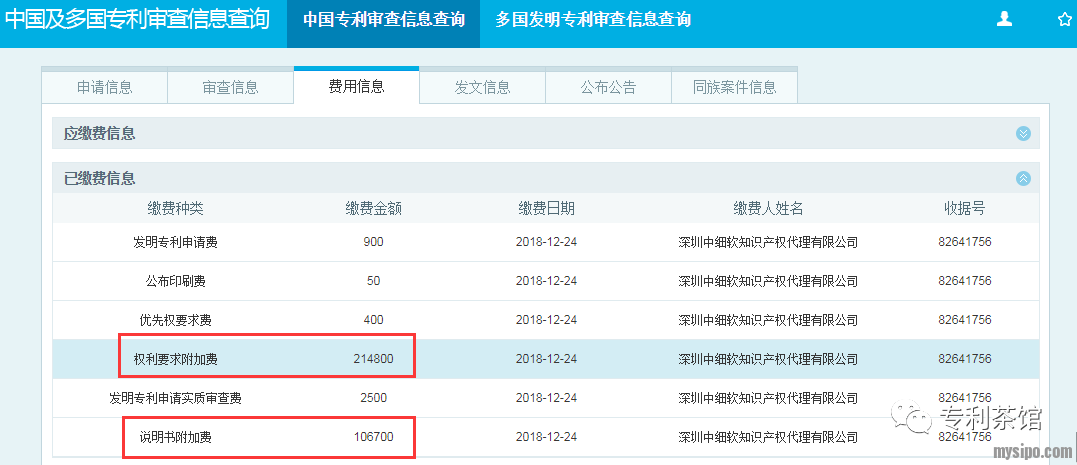Click the 214800 amount cell
The height and width of the screenshot is (465, 1077).
click(373, 359)
